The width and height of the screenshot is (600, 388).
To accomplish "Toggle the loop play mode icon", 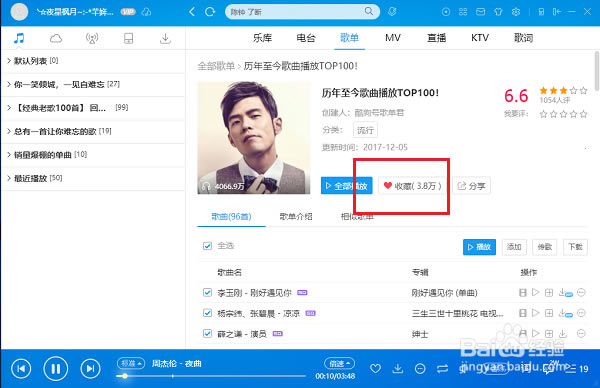I will tap(442, 368).
